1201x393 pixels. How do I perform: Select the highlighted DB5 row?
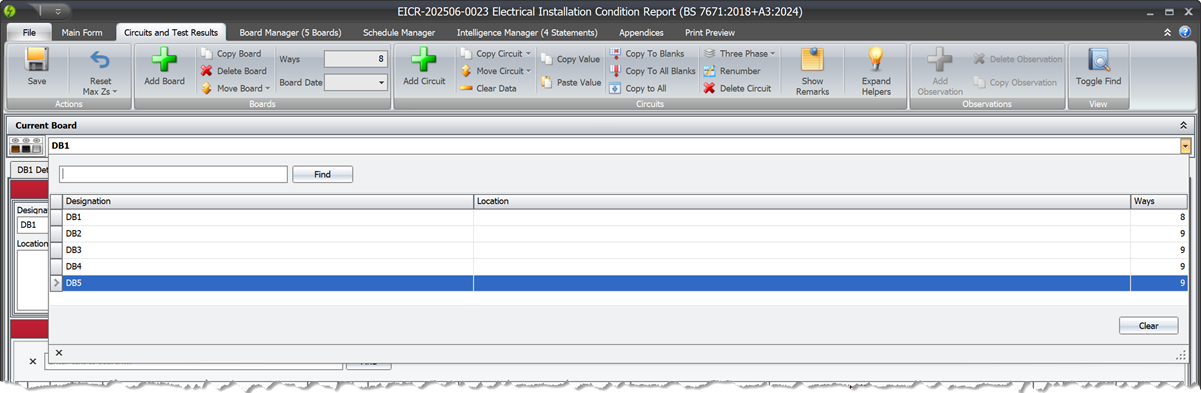click(x=618, y=284)
